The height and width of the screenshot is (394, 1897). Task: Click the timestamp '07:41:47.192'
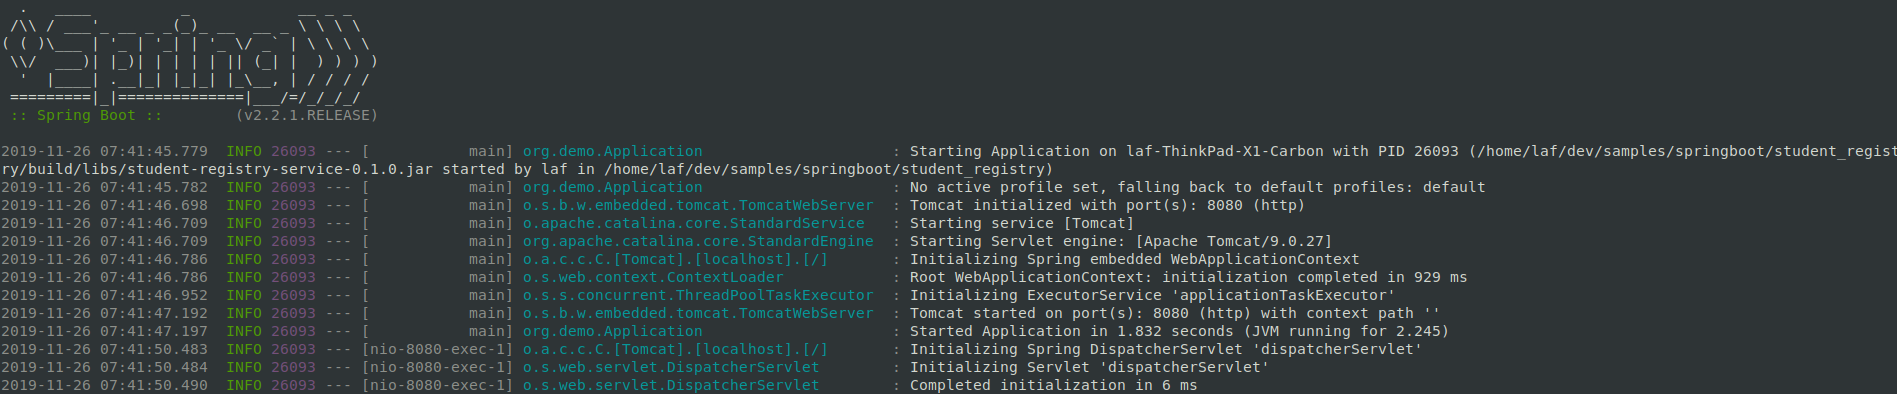coord(154,313)
